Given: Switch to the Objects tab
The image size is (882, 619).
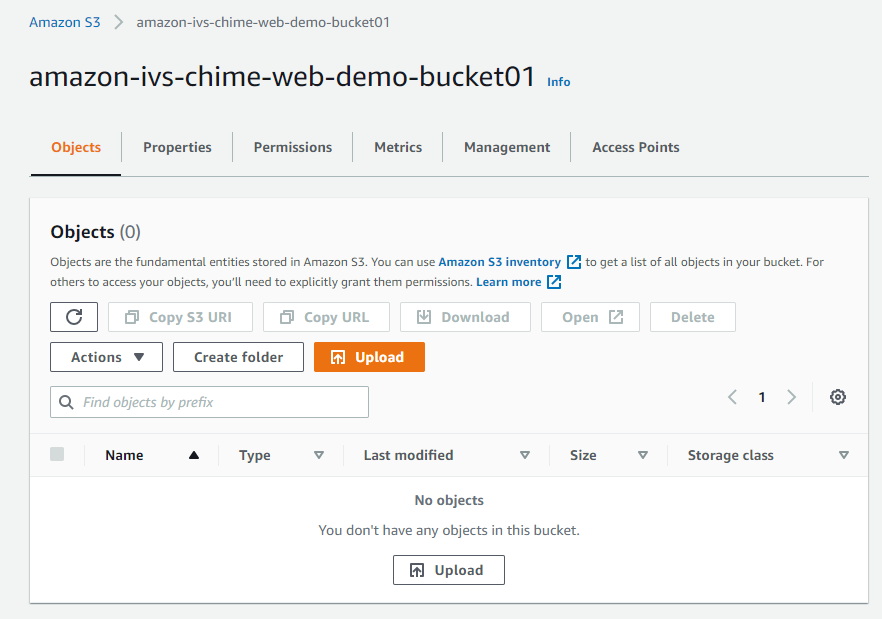Looking at the screenshot, I should pos(76,147).
